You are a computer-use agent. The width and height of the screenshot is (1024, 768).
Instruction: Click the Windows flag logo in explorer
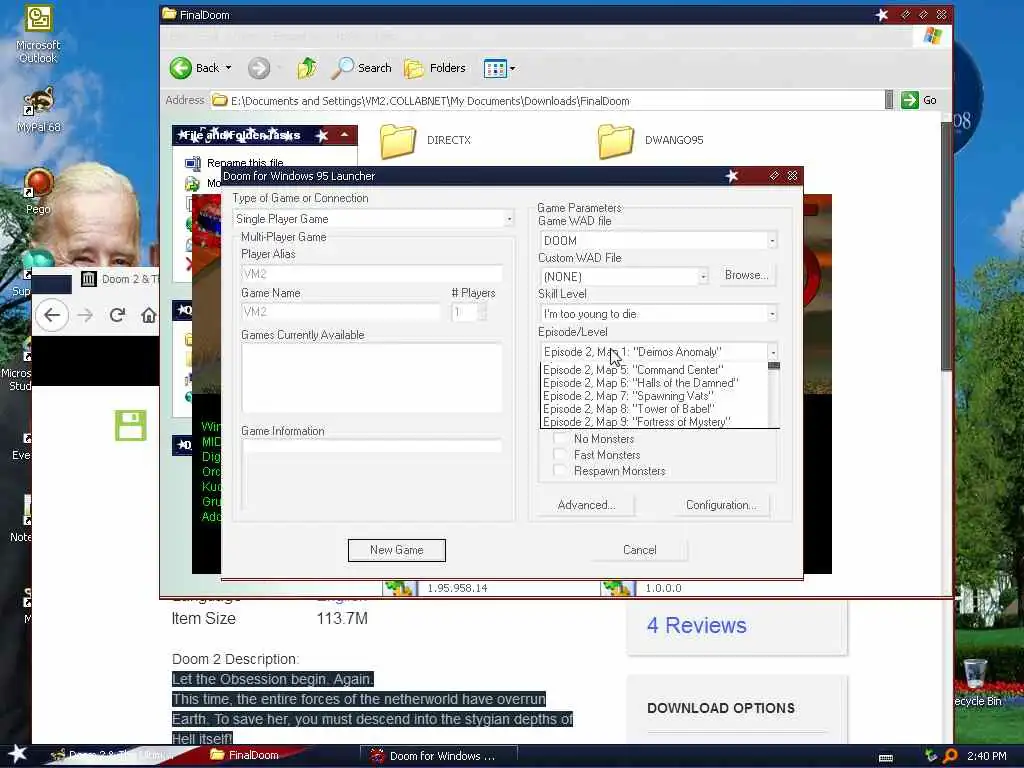(x=933, y=35)
